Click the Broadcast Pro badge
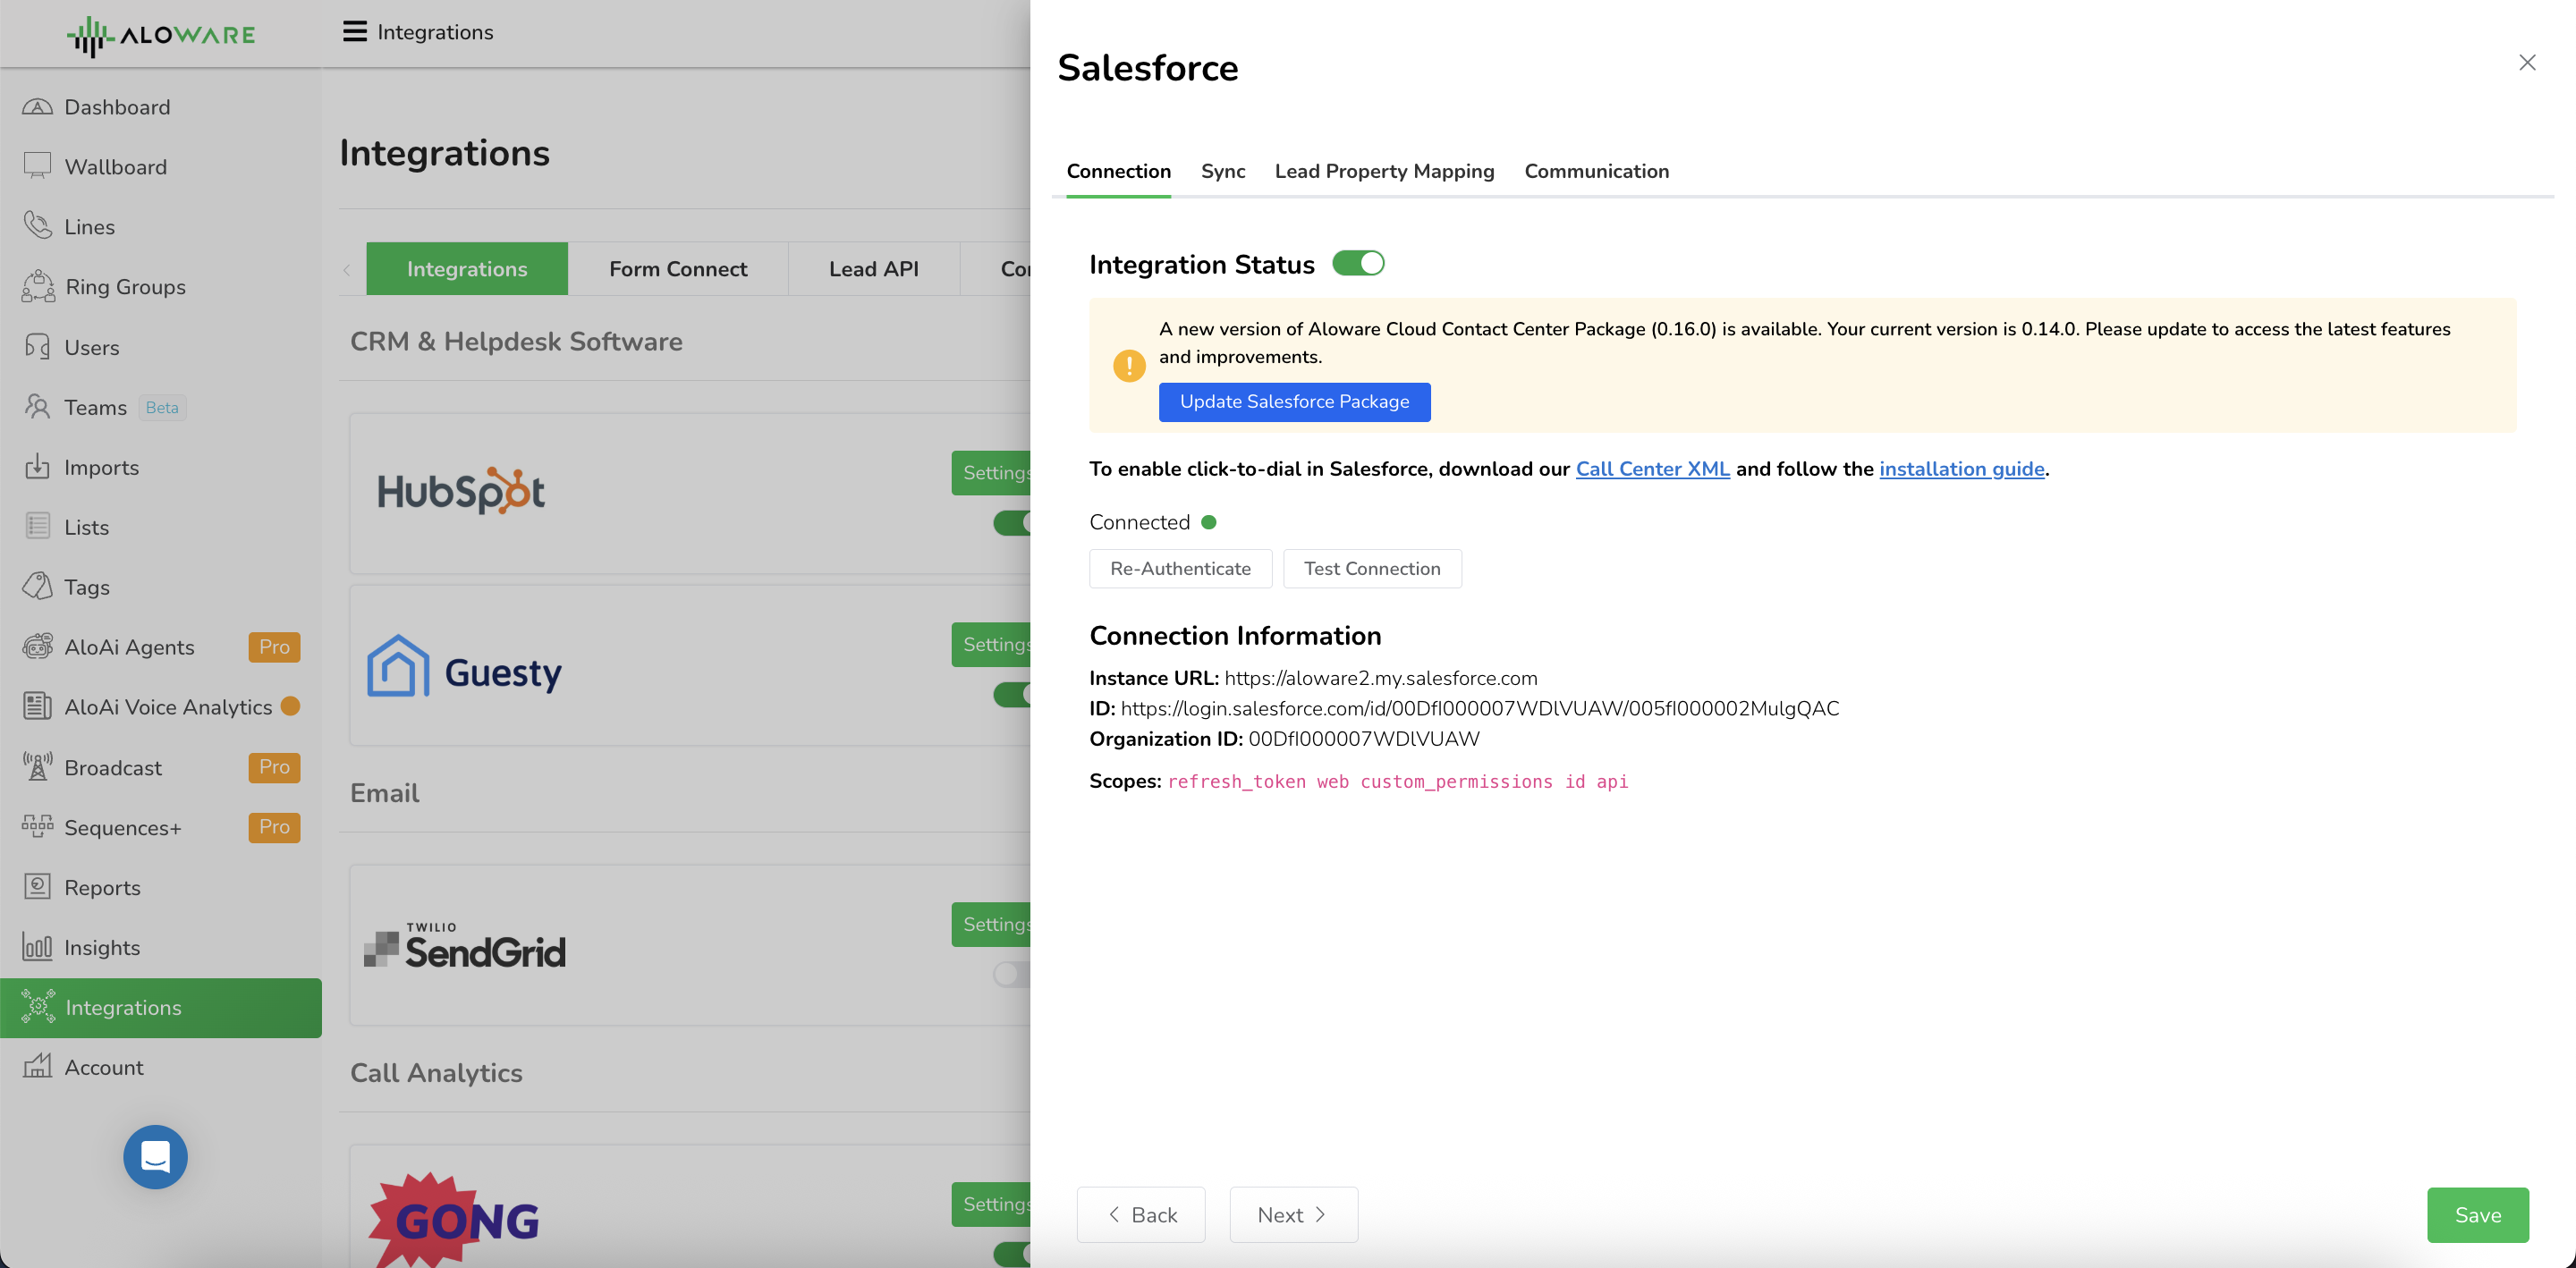2576x1268 pixels. pos(274,767)
